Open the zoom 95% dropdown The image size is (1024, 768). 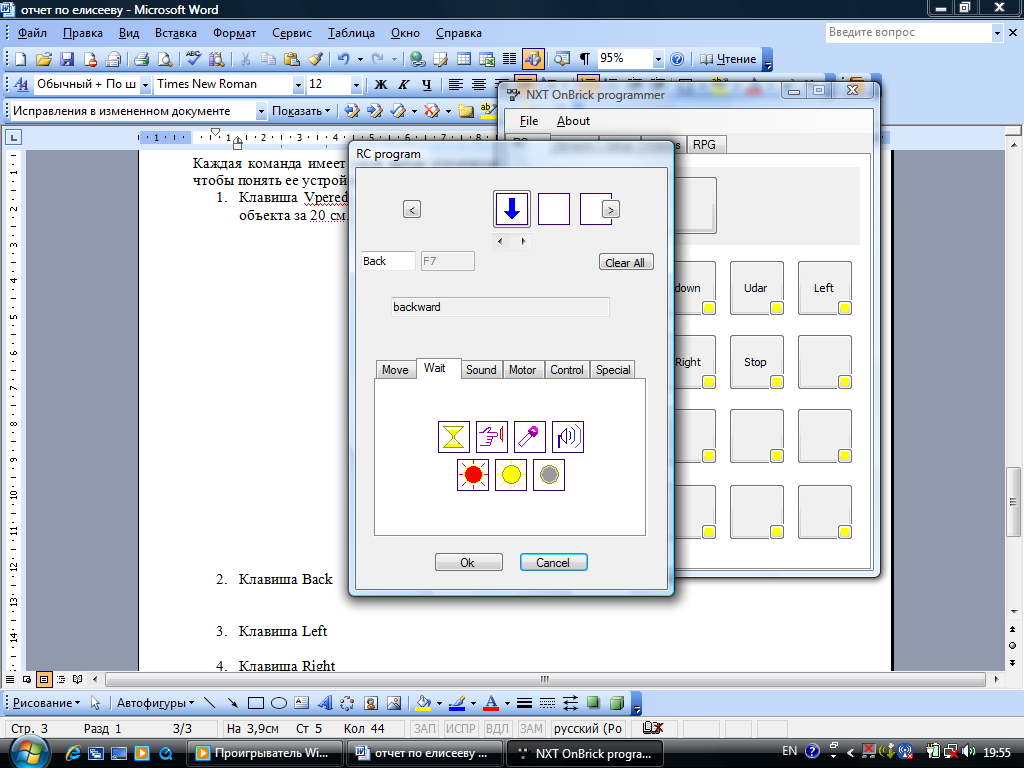click(658, 59)
